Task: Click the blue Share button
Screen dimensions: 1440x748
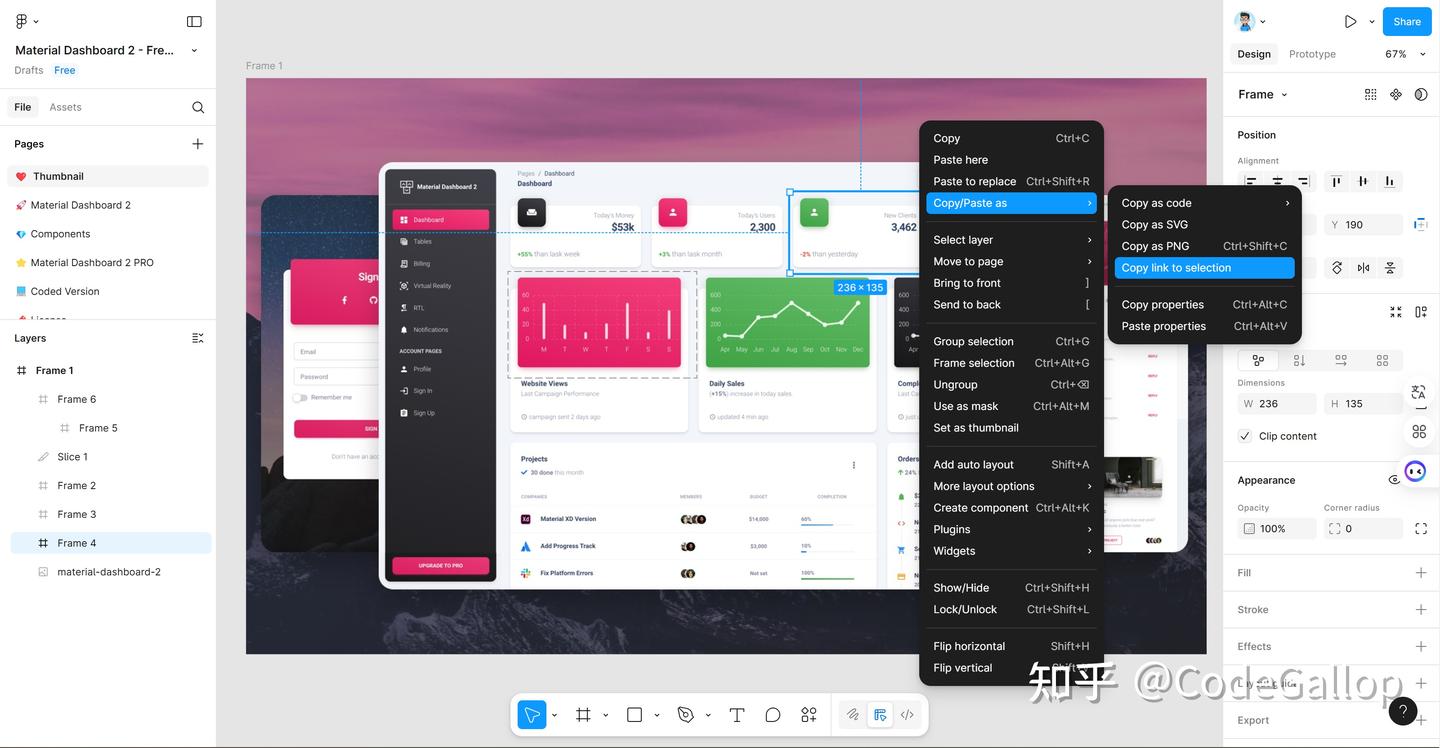Action: point(1407,21)
